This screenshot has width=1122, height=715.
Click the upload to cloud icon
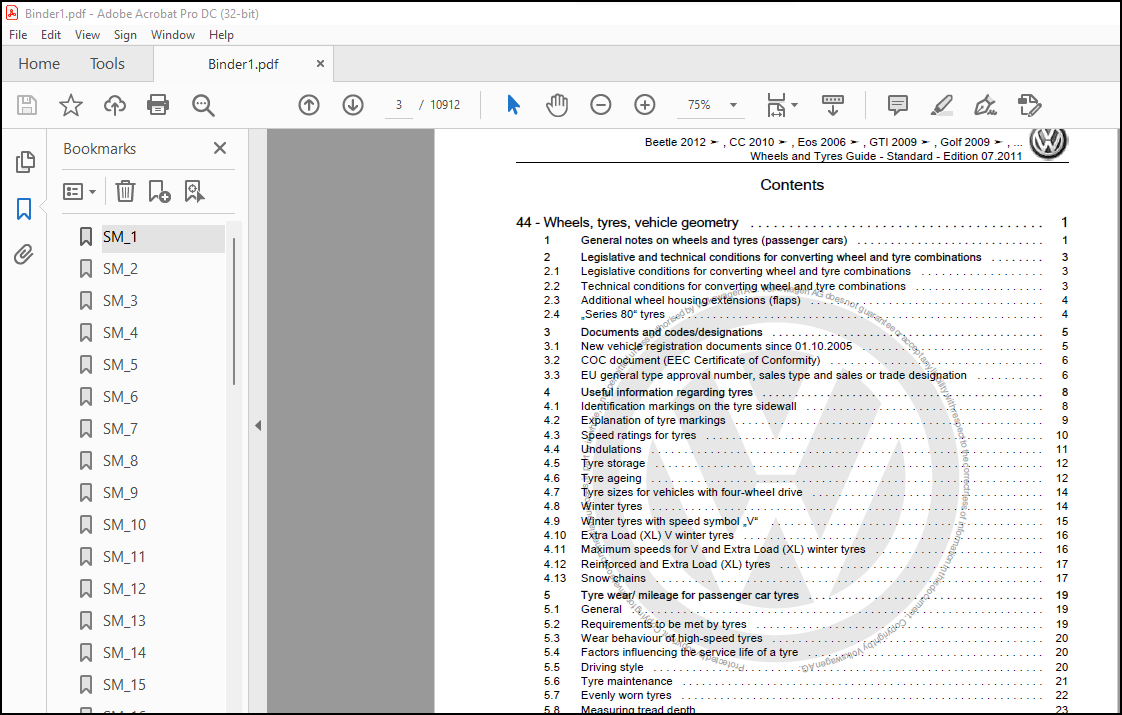click(x=114, y=105)
